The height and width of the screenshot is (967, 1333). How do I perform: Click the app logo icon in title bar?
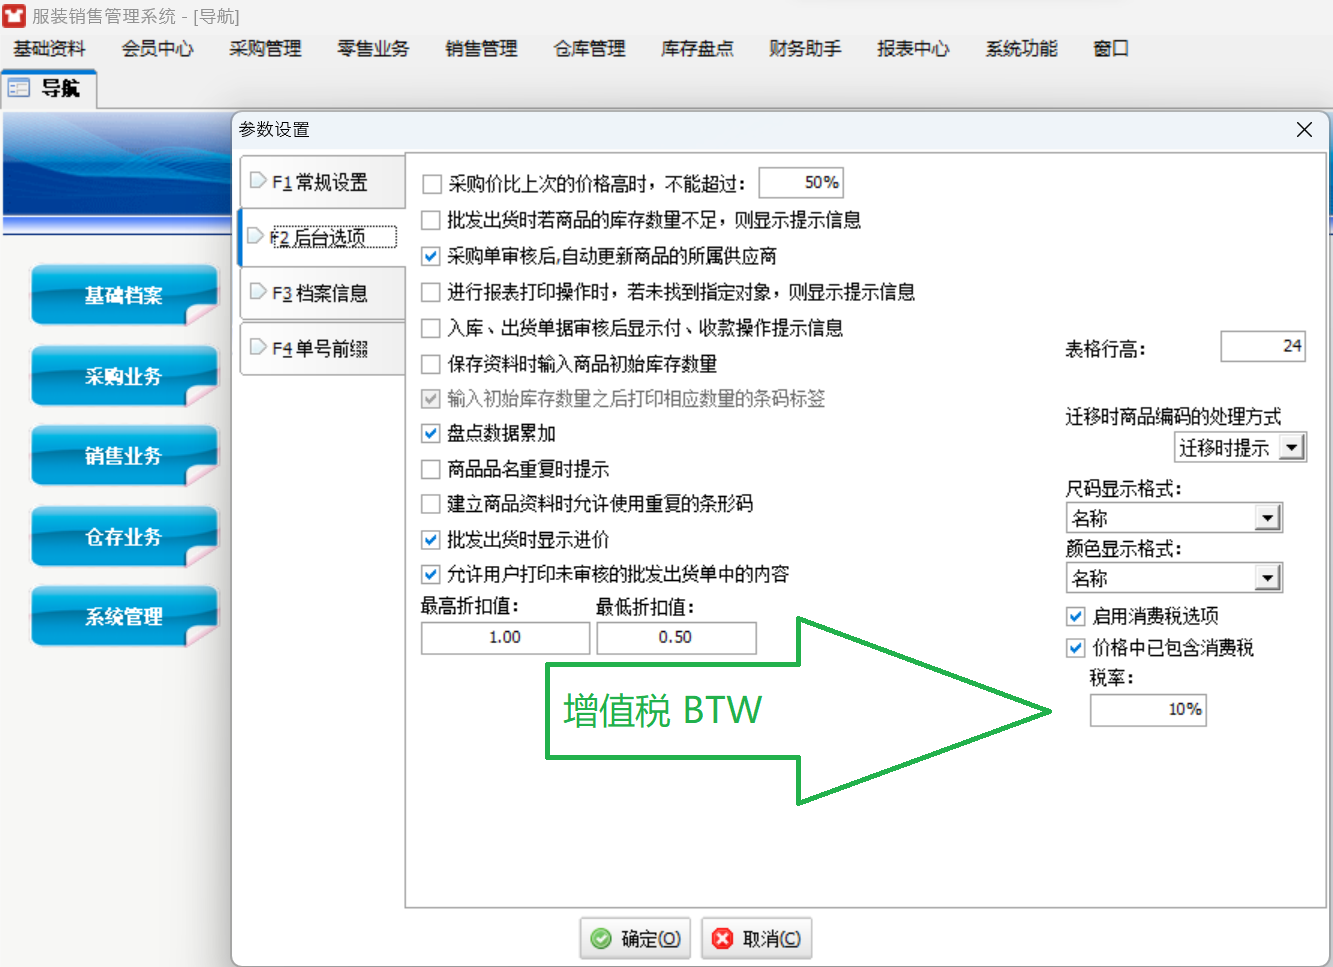coord(14,16)
